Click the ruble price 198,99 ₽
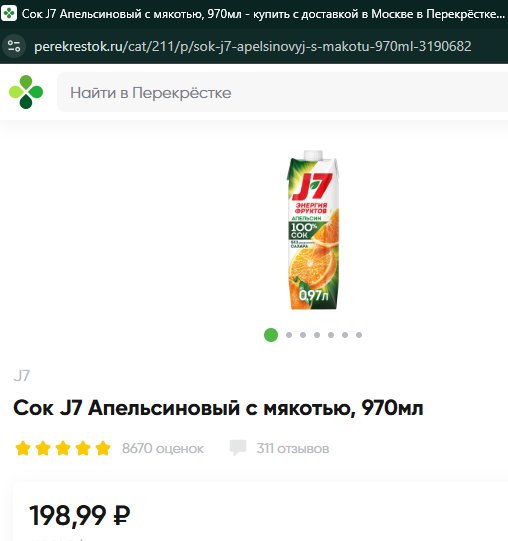508x541 pixels. point(80,515)
